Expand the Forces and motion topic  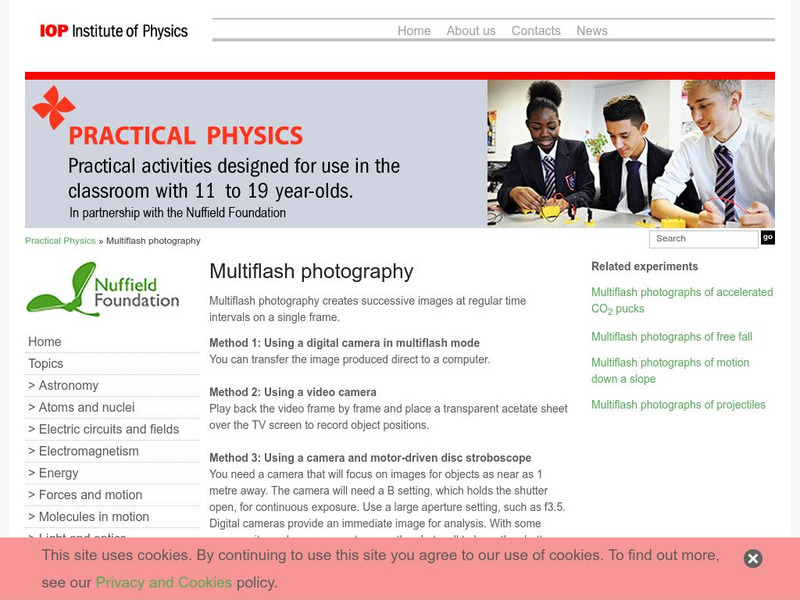[x=86, y=495]
